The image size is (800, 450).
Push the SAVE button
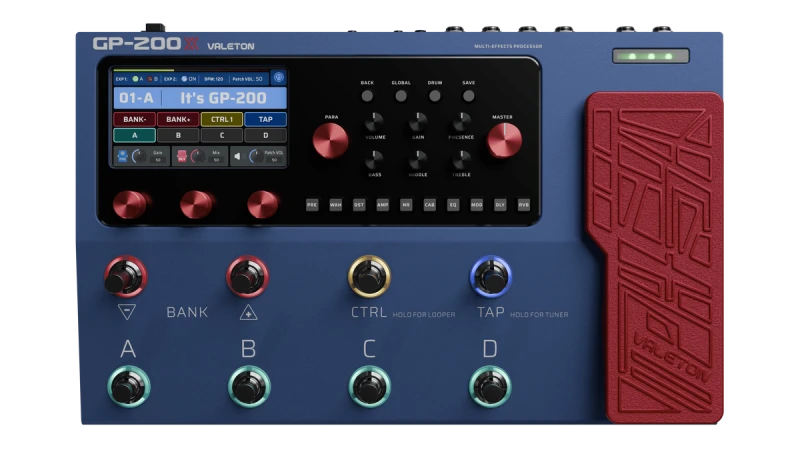pos(468,95)
